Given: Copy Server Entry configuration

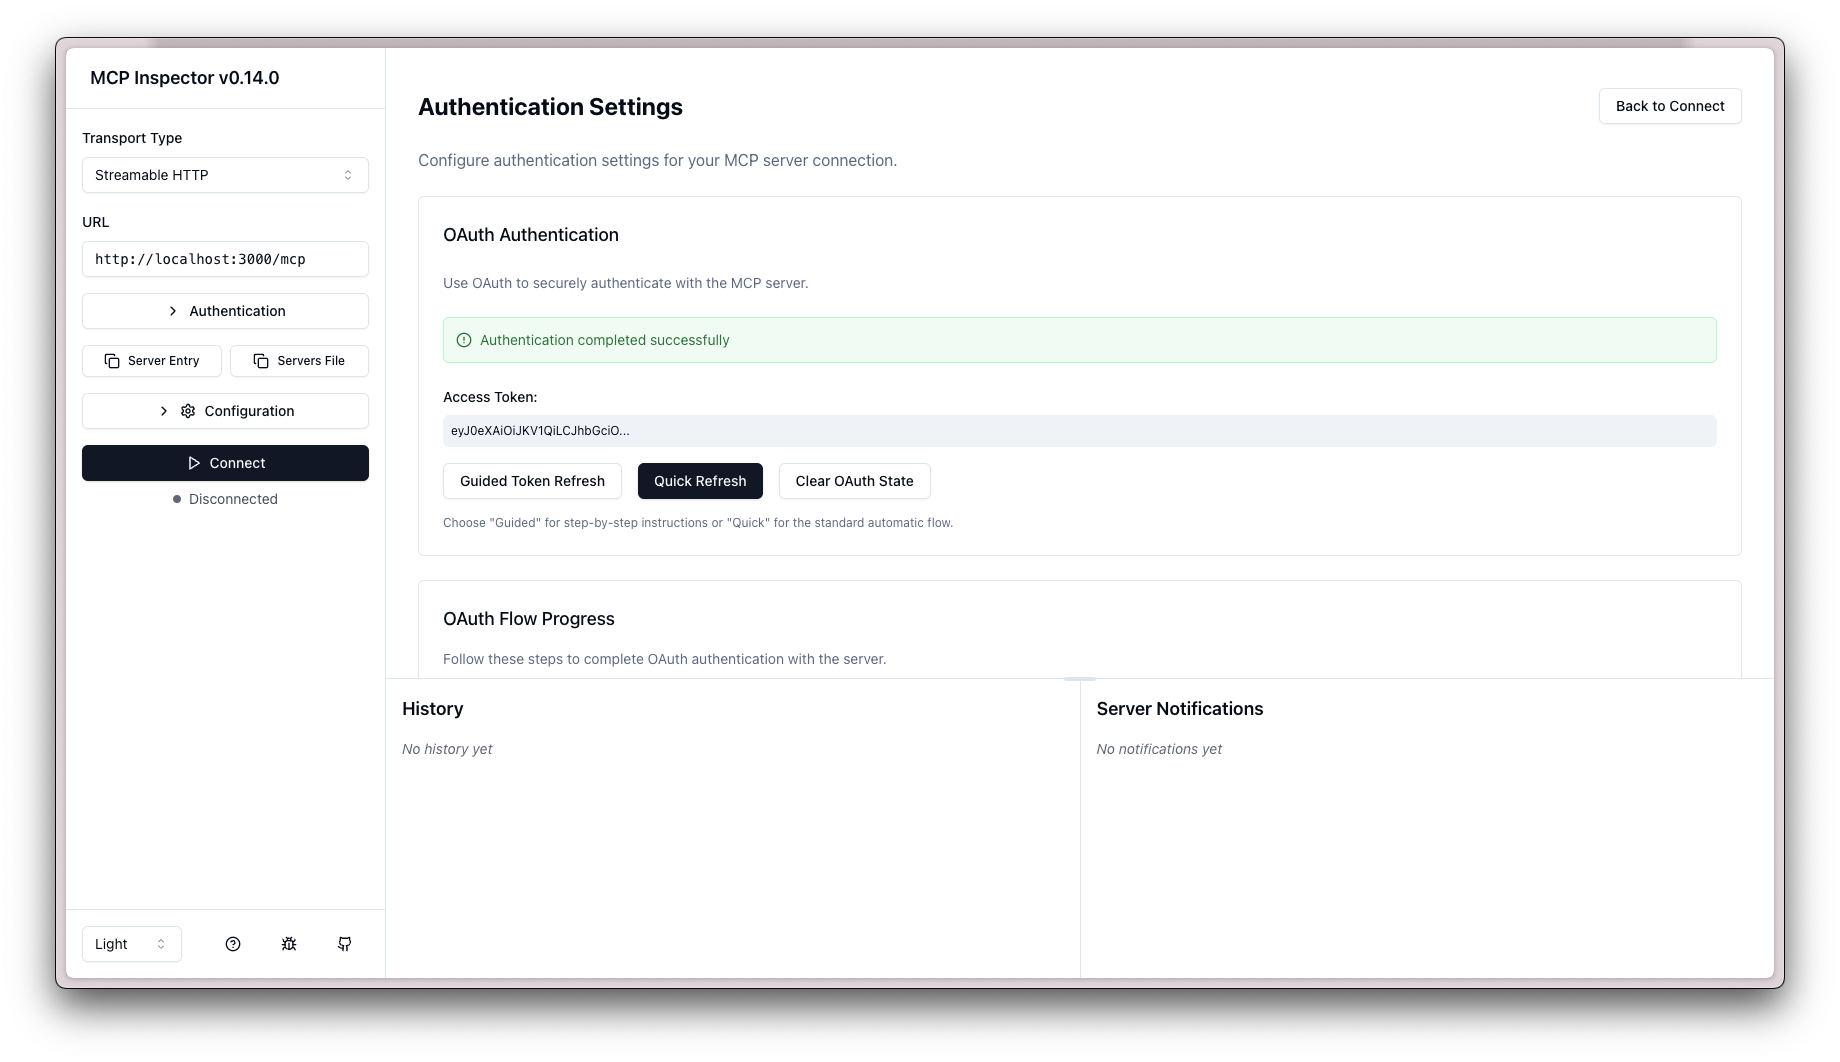Looking at the screenshot, I should tap(152, 361).
